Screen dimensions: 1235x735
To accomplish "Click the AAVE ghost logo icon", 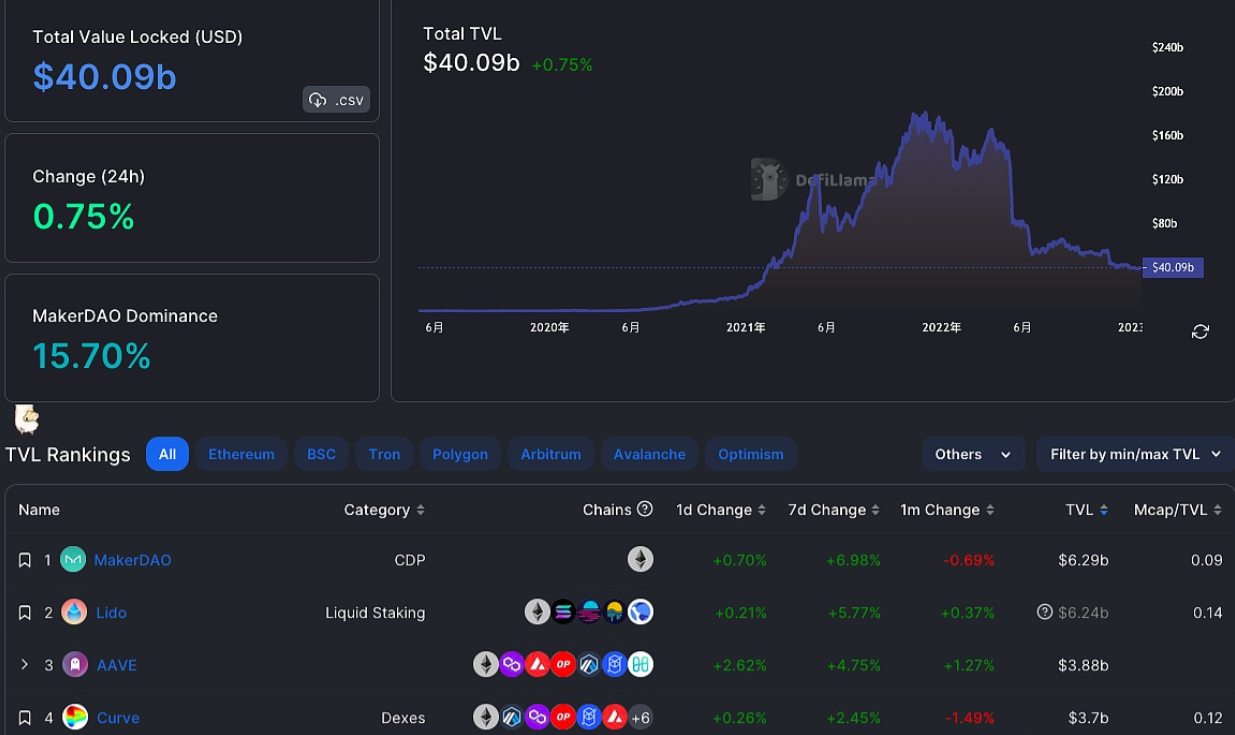I will [75, 665].
